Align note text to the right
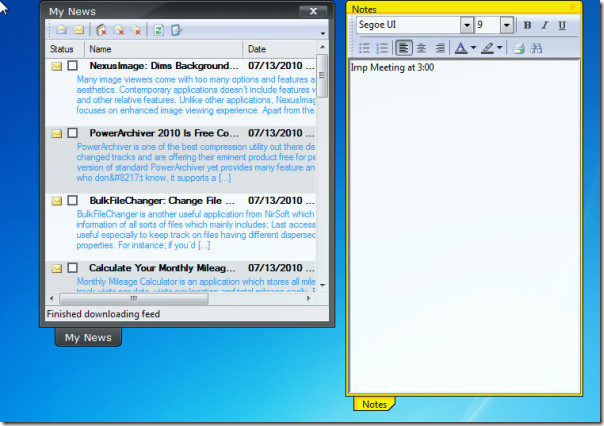Viewport: 604px width, 426px height. 440,48
